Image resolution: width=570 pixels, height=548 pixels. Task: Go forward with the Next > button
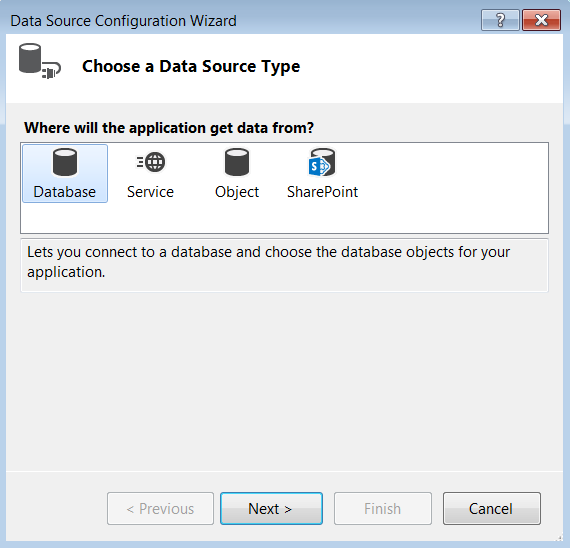pos(271,508)
